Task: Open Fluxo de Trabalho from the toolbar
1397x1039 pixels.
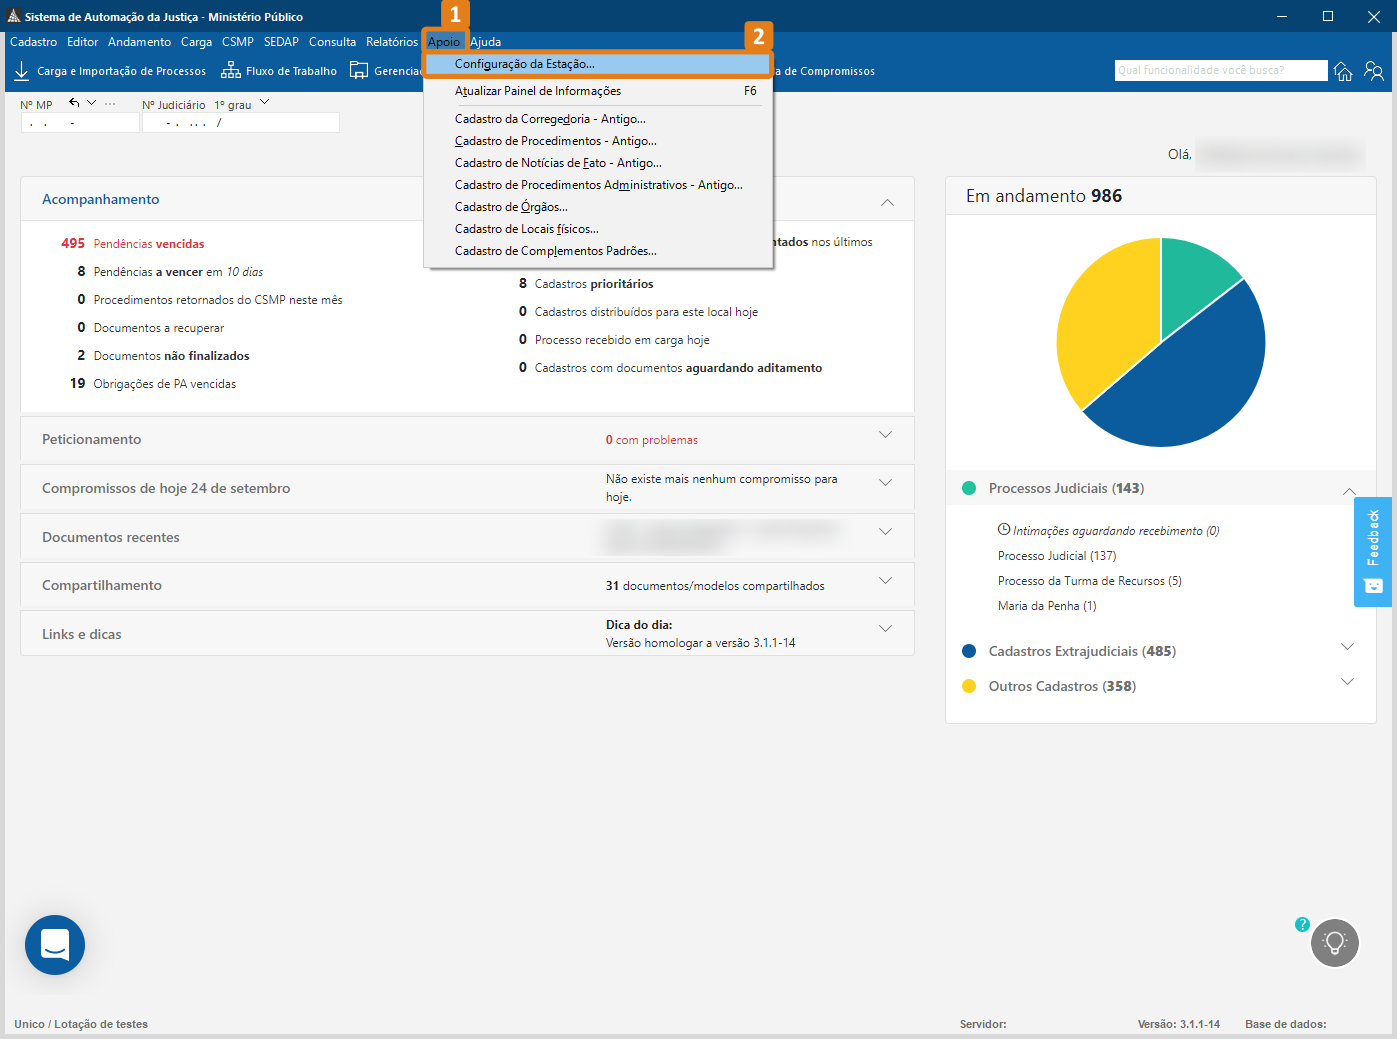Action: pyautogui.click(x=279, y=71)
